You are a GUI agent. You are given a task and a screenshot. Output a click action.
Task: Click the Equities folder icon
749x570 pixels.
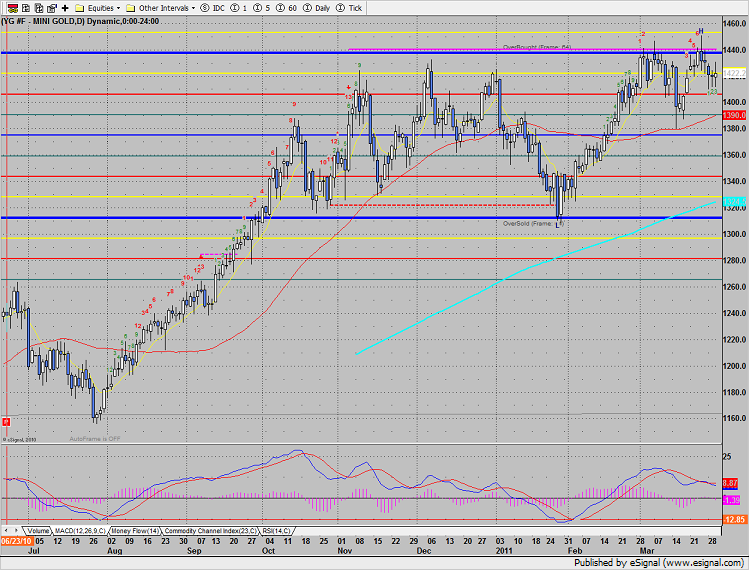[80, 8]
